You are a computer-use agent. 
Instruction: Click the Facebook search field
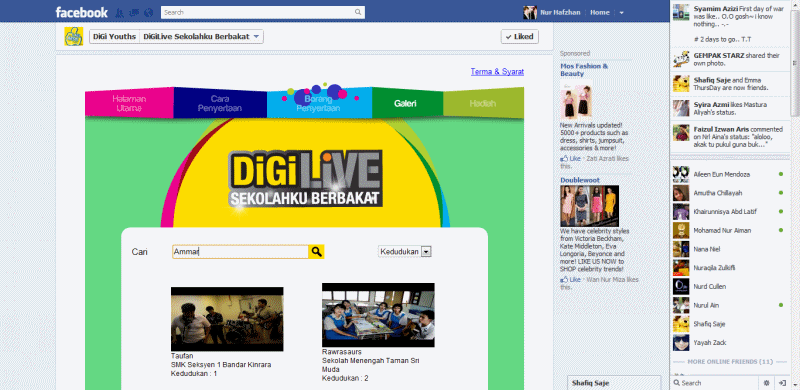[258, 12]
